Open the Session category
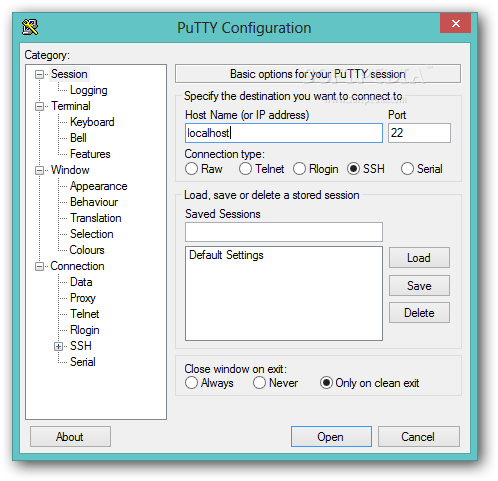 pos(69,74)
